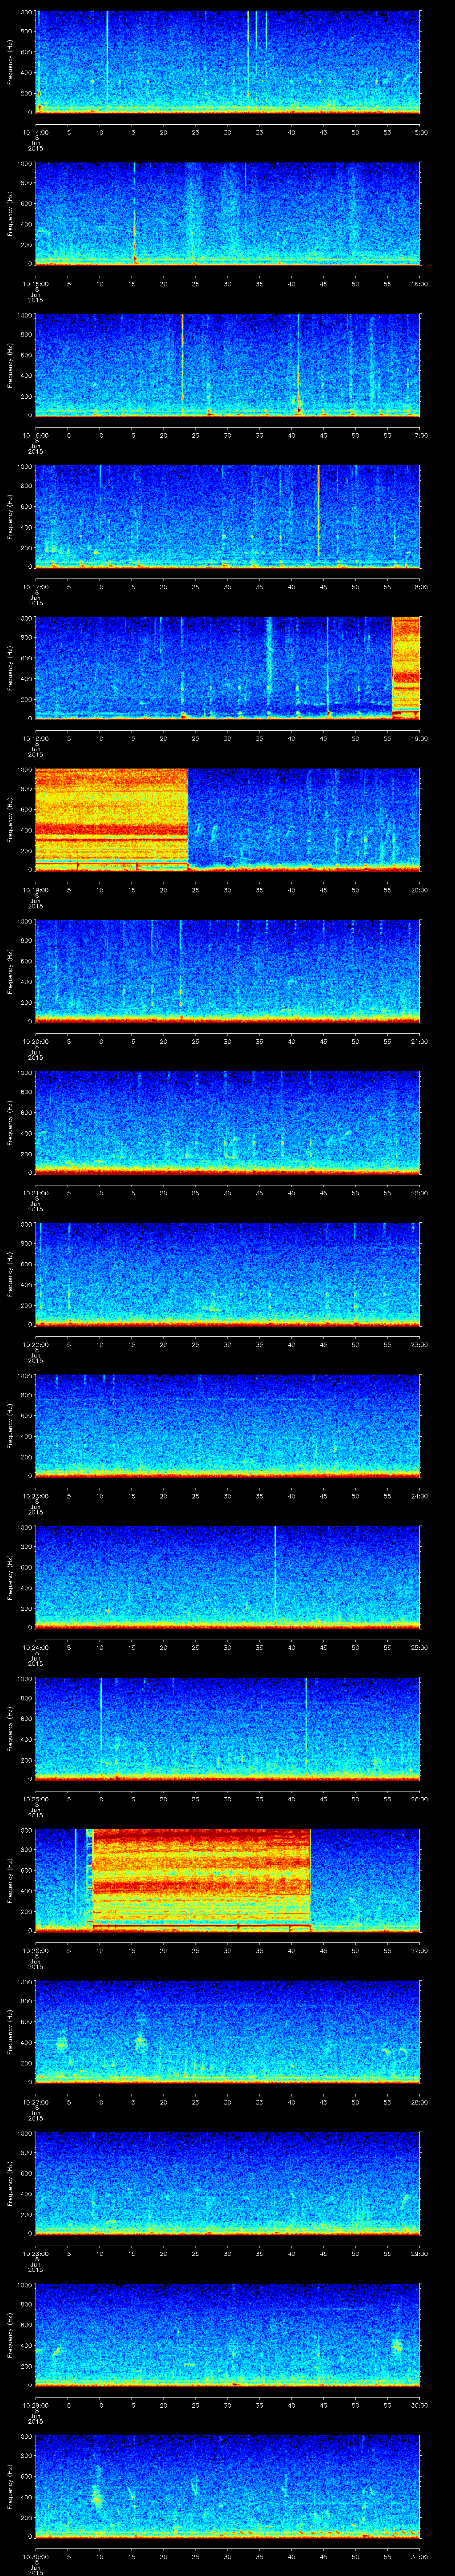The width and height of the screenshot is (455, 2576).
Task: Click the 10:19:00 start time label
Action: [x=35, y=890]
